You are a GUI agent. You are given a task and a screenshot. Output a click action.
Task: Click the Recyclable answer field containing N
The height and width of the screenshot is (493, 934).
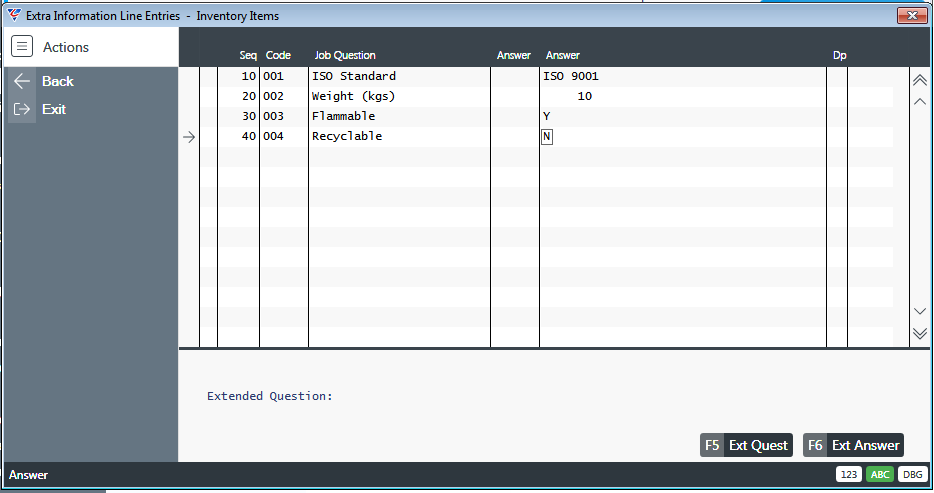coord(547,137)
